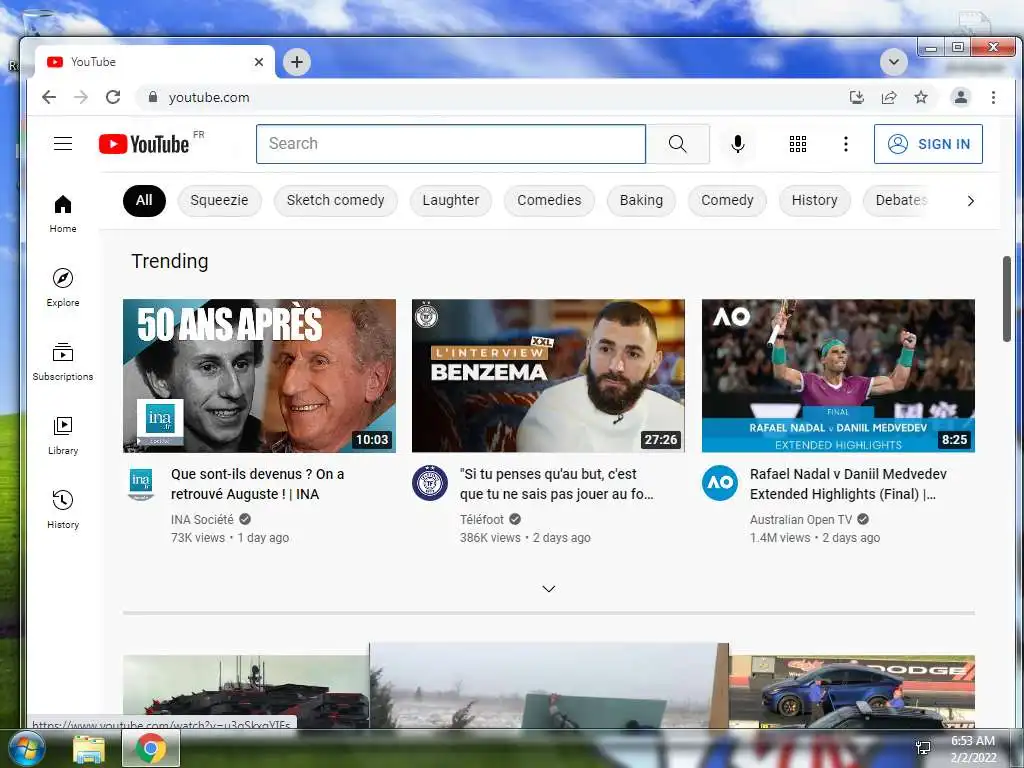Play the Benzema interview thumbnail
This screenshot has width=1024, height=768.
point(548,376)
